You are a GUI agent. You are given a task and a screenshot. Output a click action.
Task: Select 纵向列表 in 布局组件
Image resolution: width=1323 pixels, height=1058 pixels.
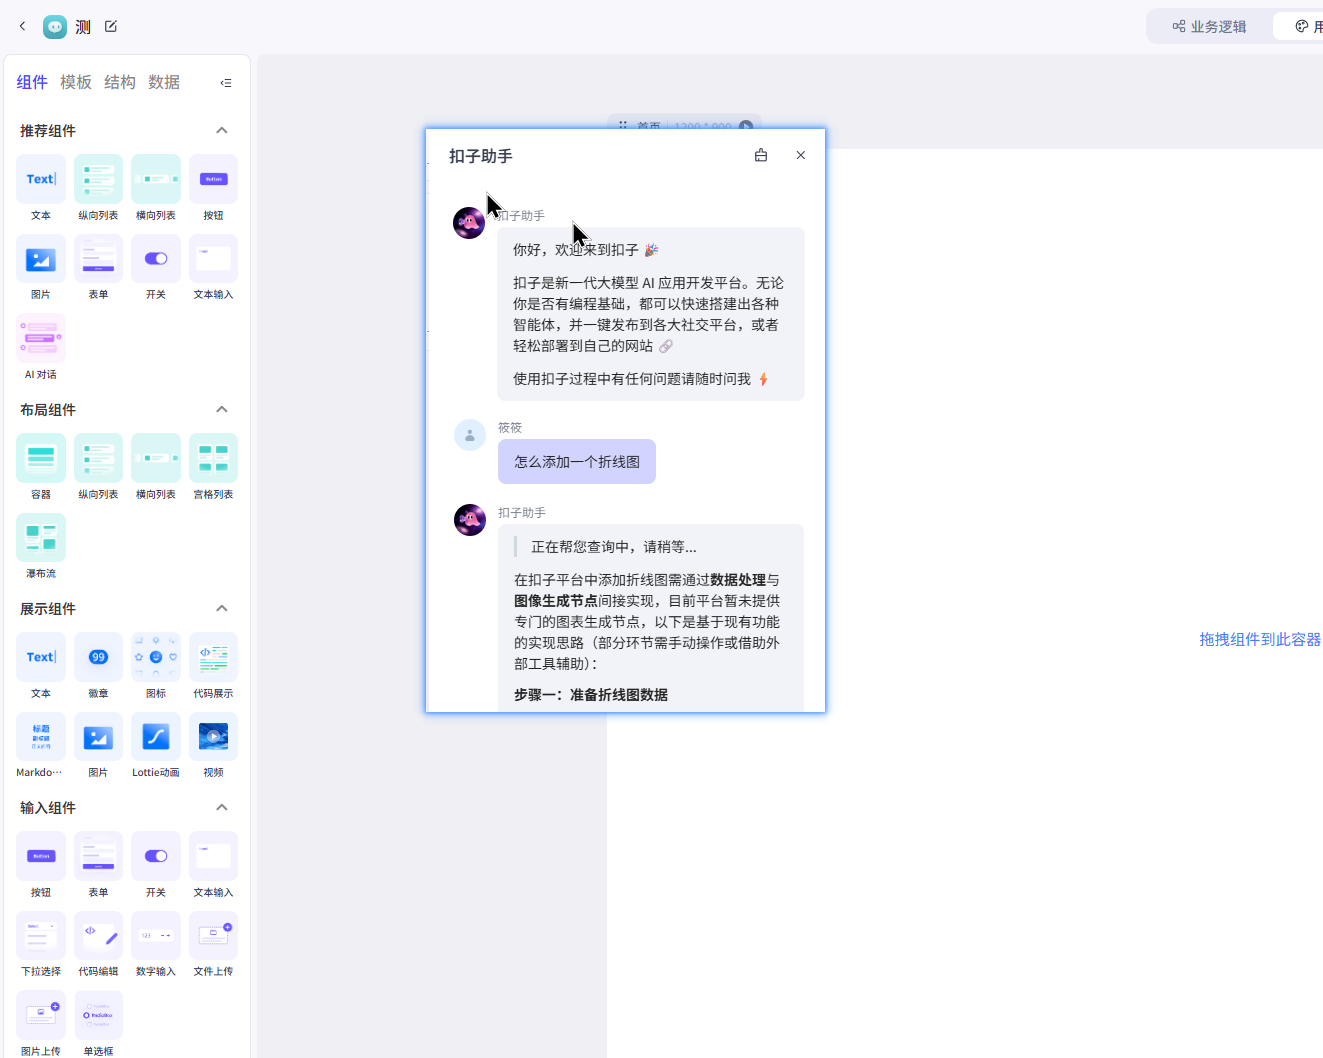coord(98,467)
